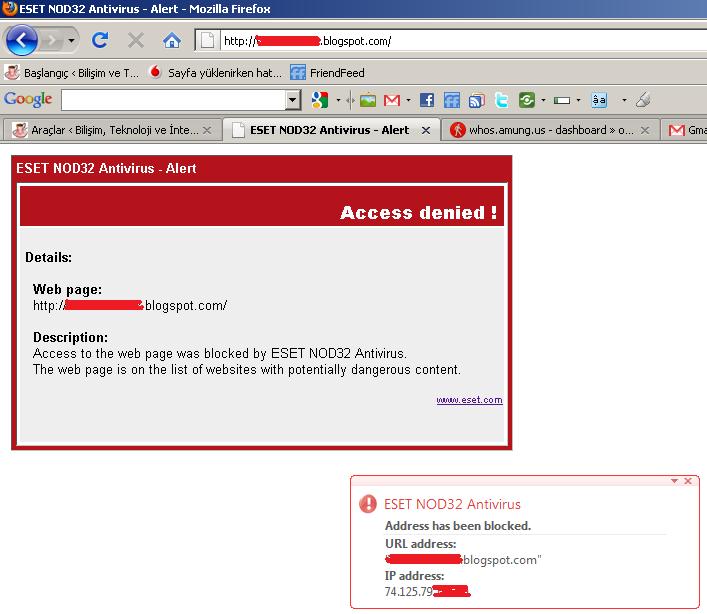Click the PageRank bar indicator
The image size is (707, 614).
tap(562, 101)
